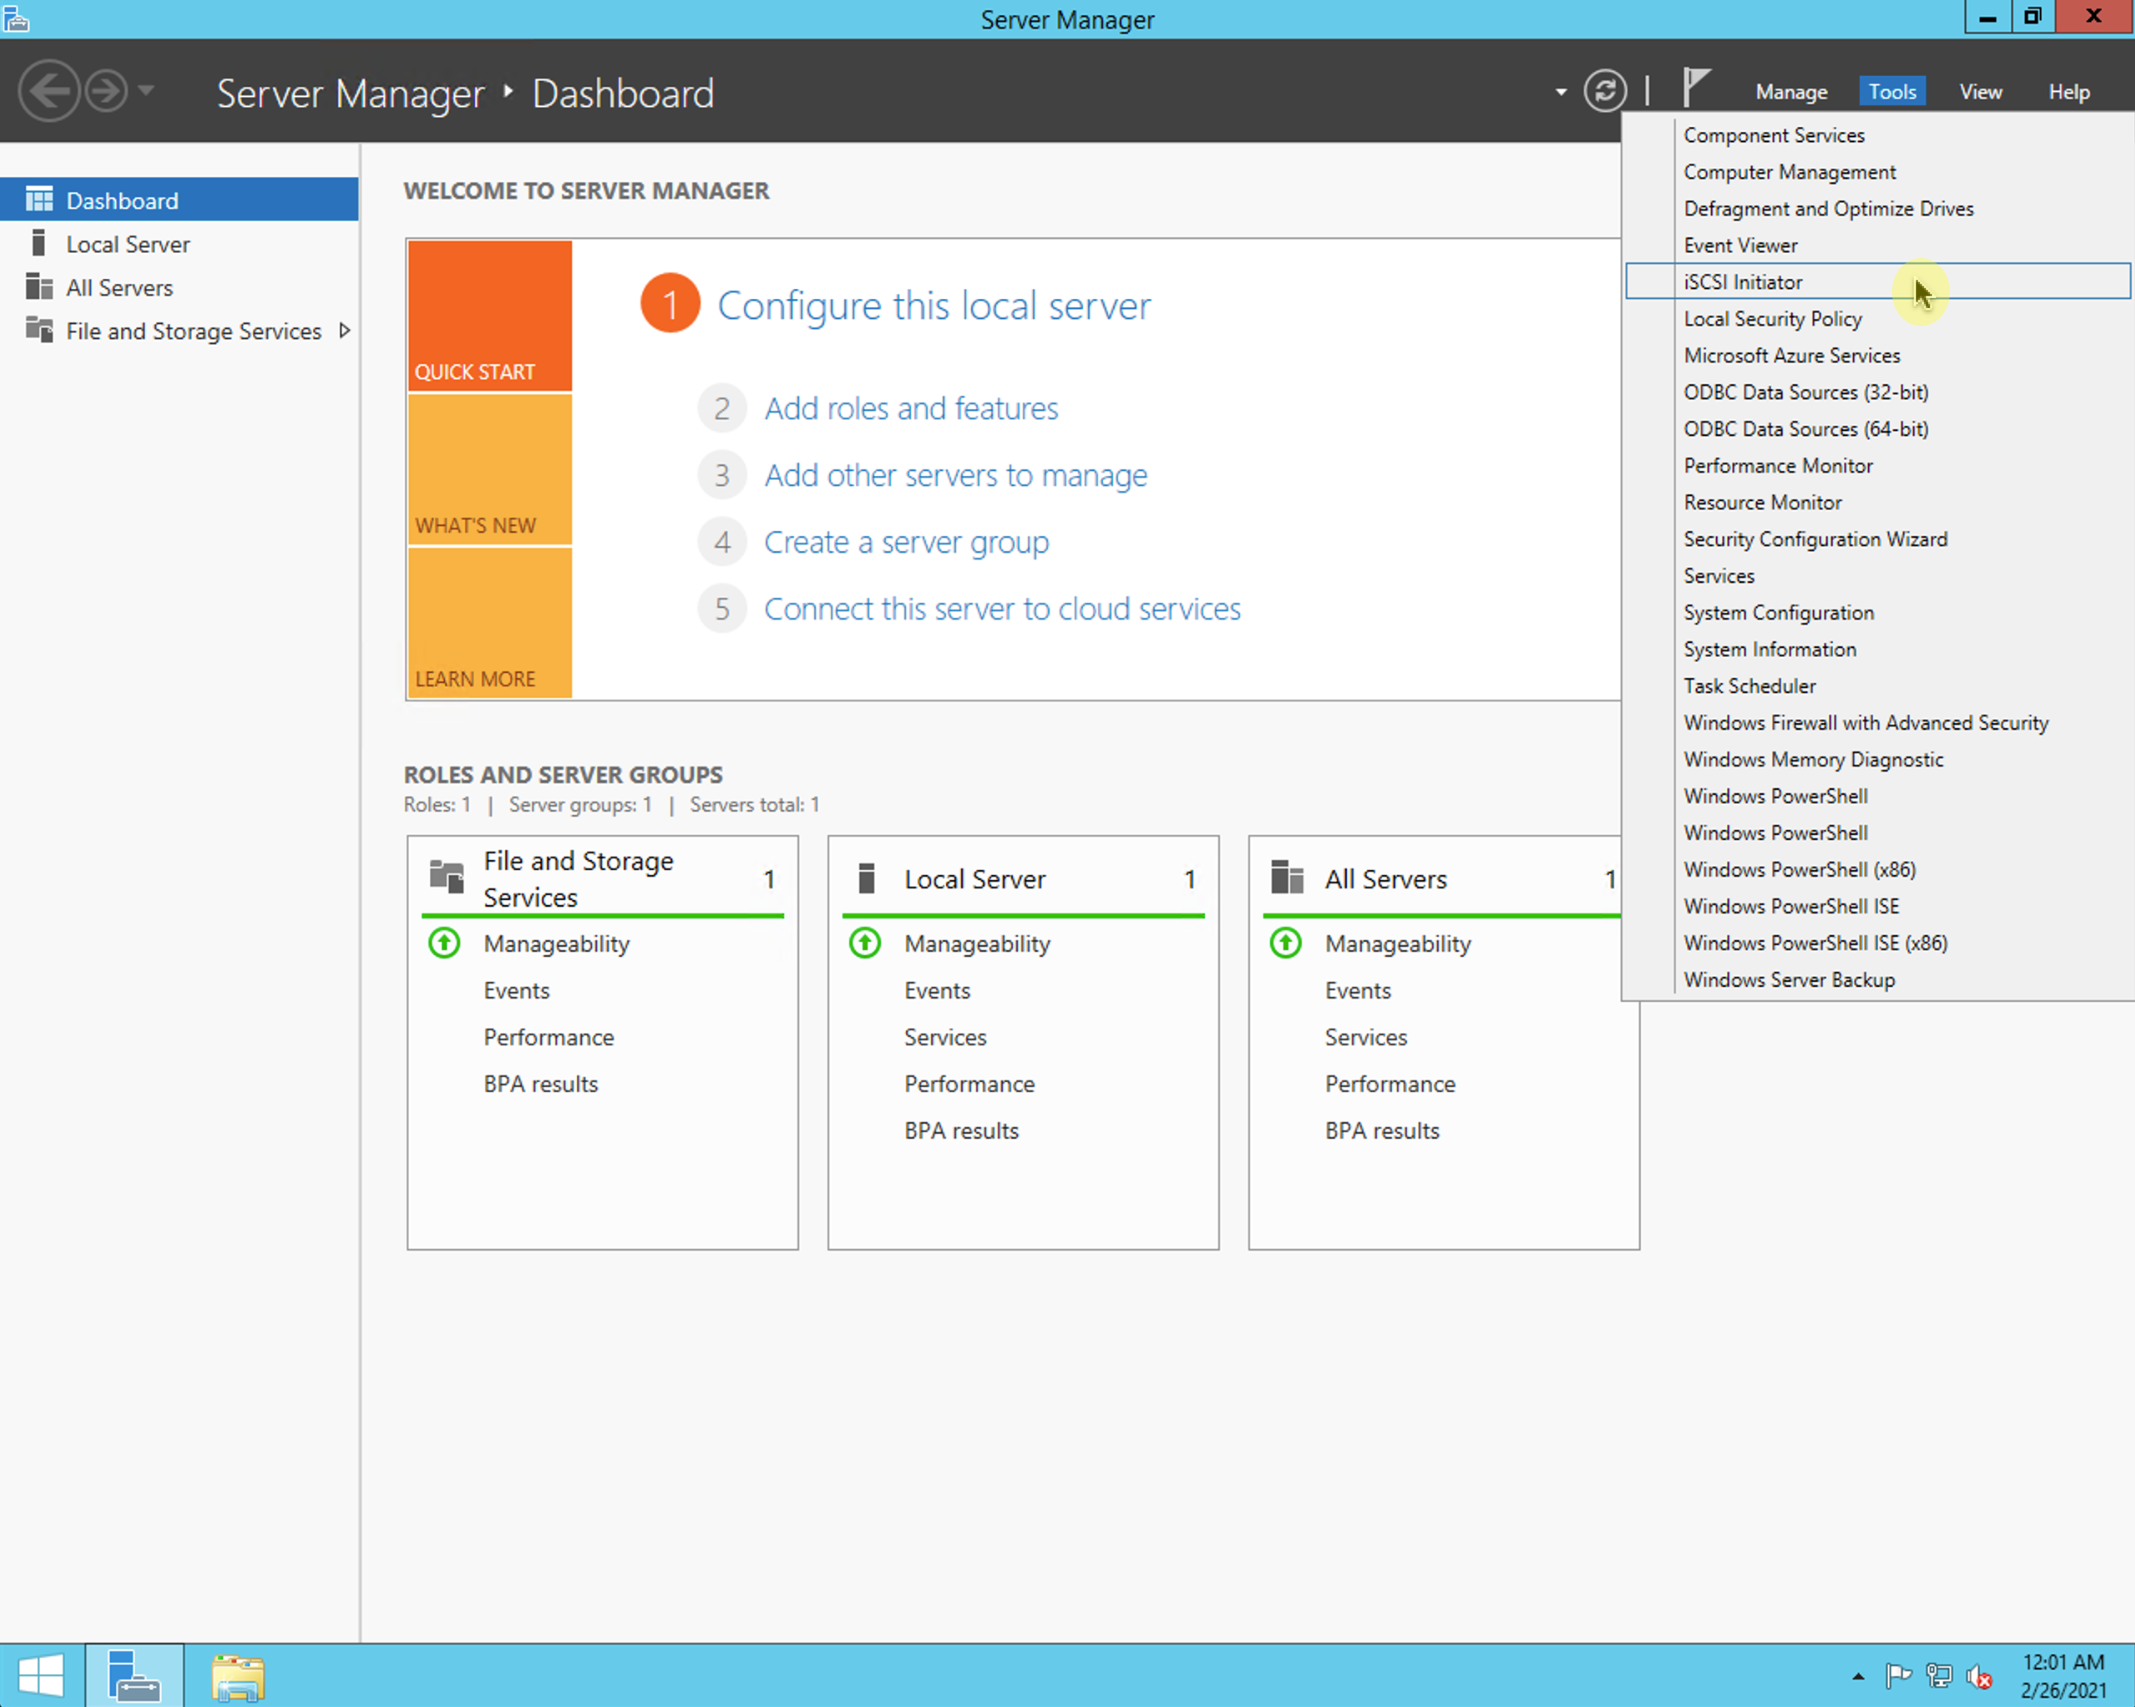Expand File and Storage Services in the sidebar
Image resolution: width=2135 pixels, height=1707 pixels.
coord(345,330)
